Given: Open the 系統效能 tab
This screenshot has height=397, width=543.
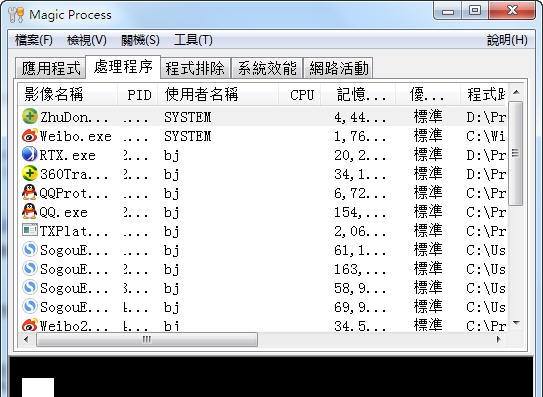Looking at the screenshot, I should click(x=267, y=68).
